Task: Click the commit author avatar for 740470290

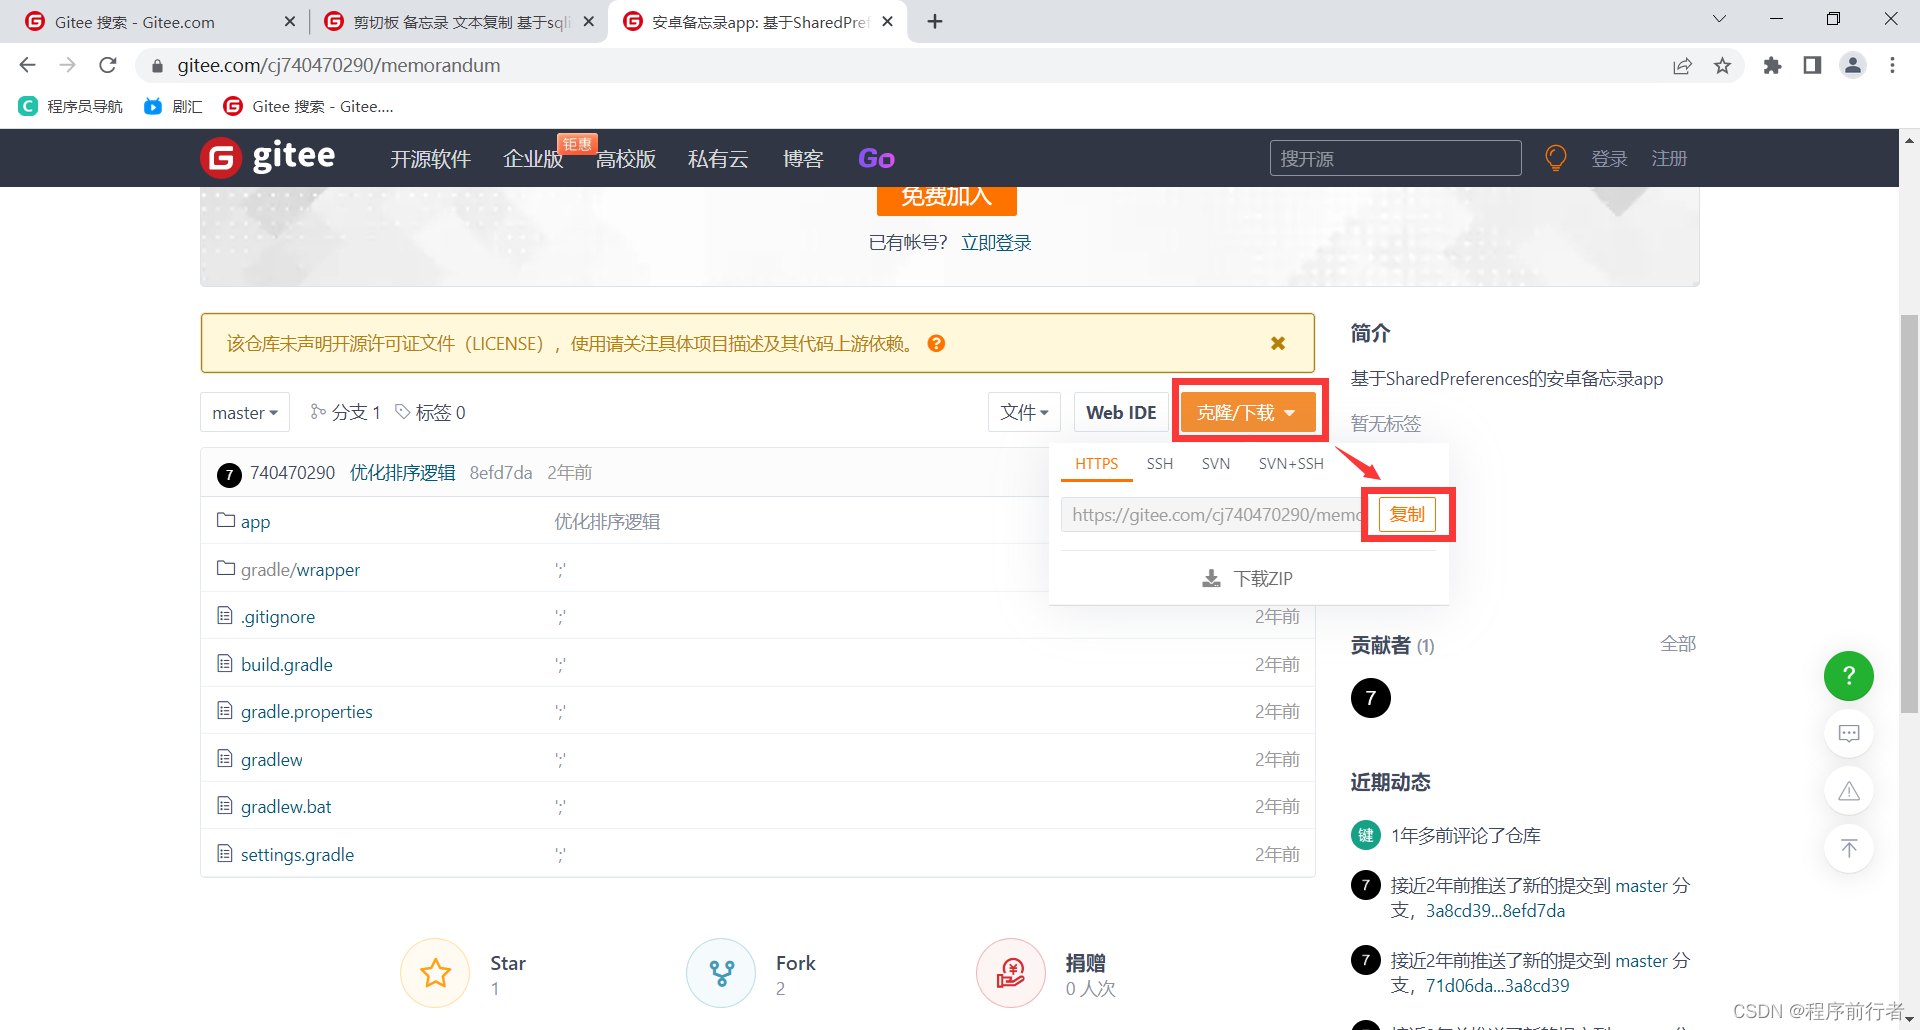Action: 229,474
